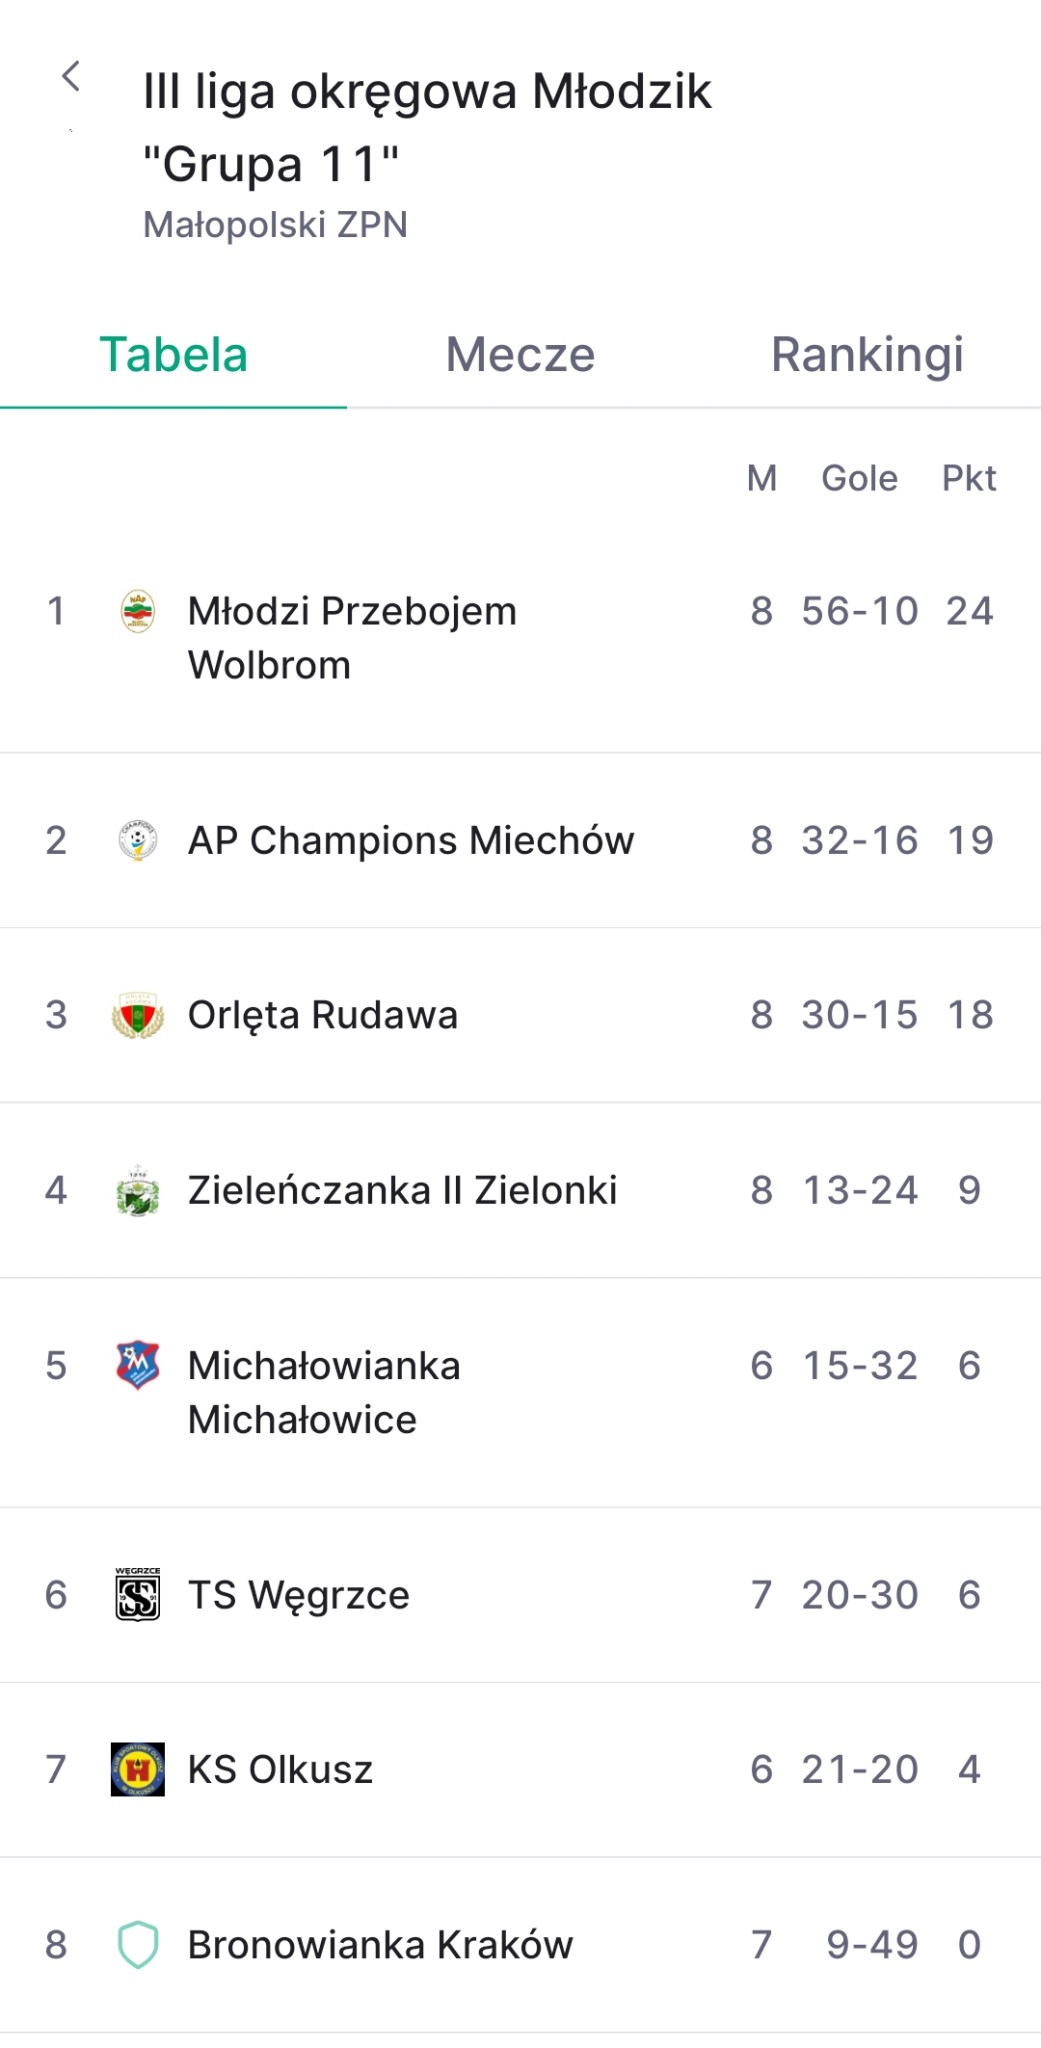Switch to the Mecze tab
This screenshot has width=1041, height=2048.
520,355
